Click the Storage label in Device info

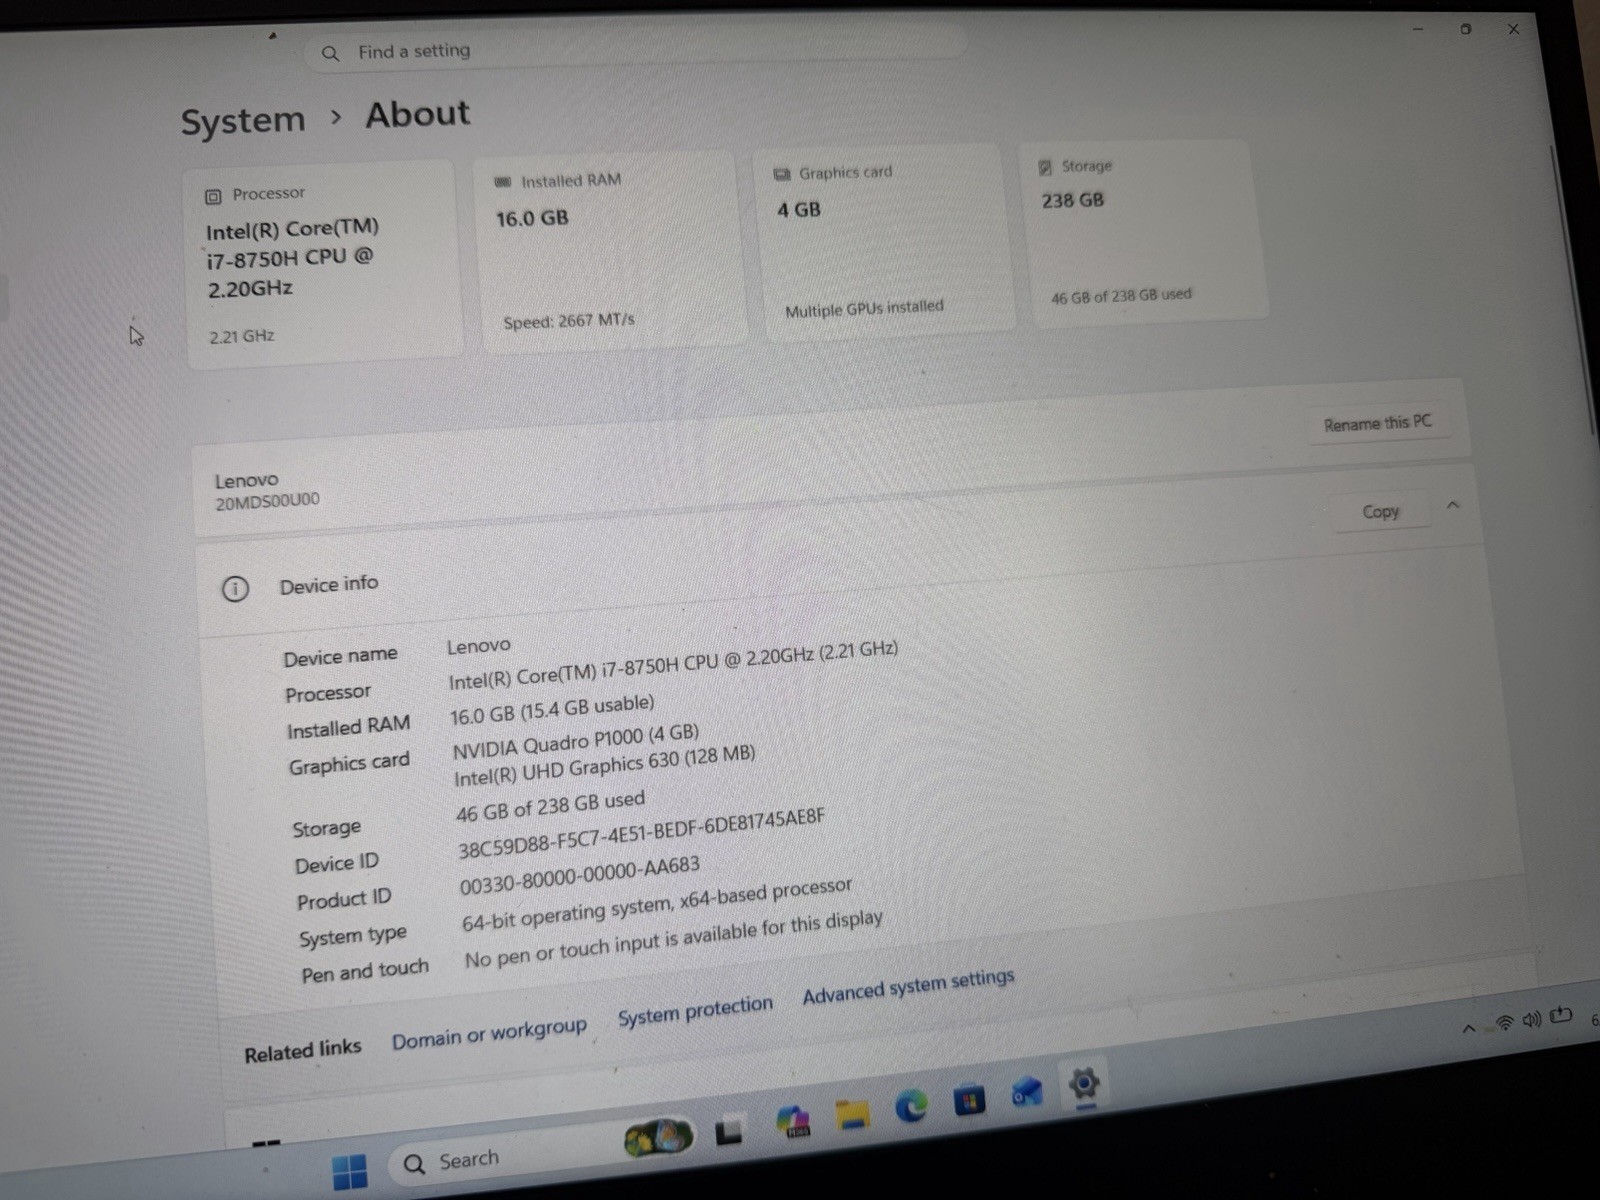(327, 829)
